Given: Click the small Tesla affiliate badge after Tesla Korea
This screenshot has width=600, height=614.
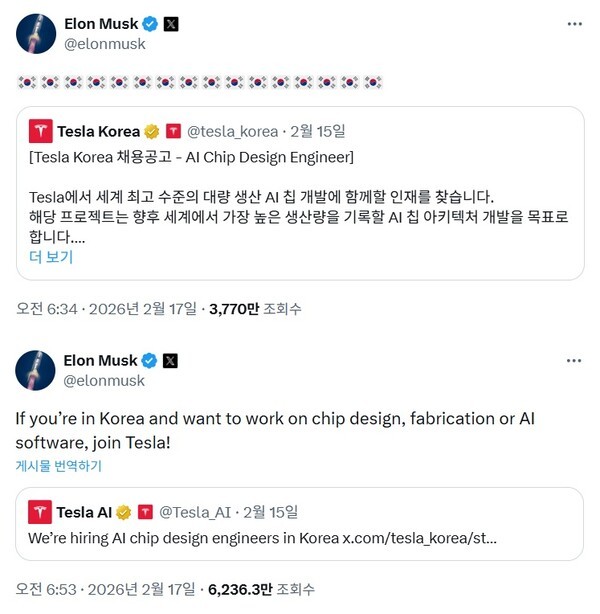Looking at the screenshot, I should 173,131.
